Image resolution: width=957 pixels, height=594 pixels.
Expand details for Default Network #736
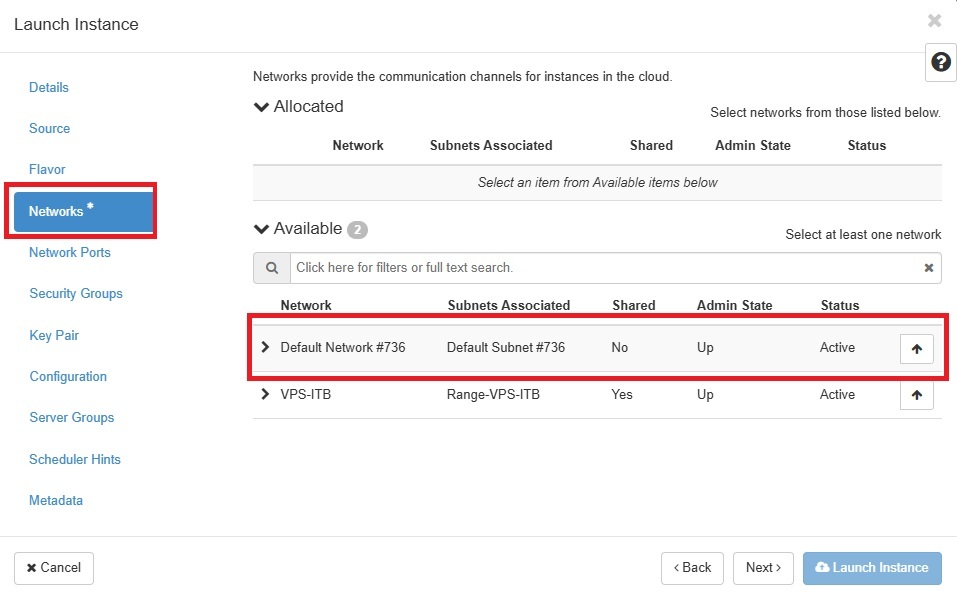pyautogui.click(x=265, y=347)
